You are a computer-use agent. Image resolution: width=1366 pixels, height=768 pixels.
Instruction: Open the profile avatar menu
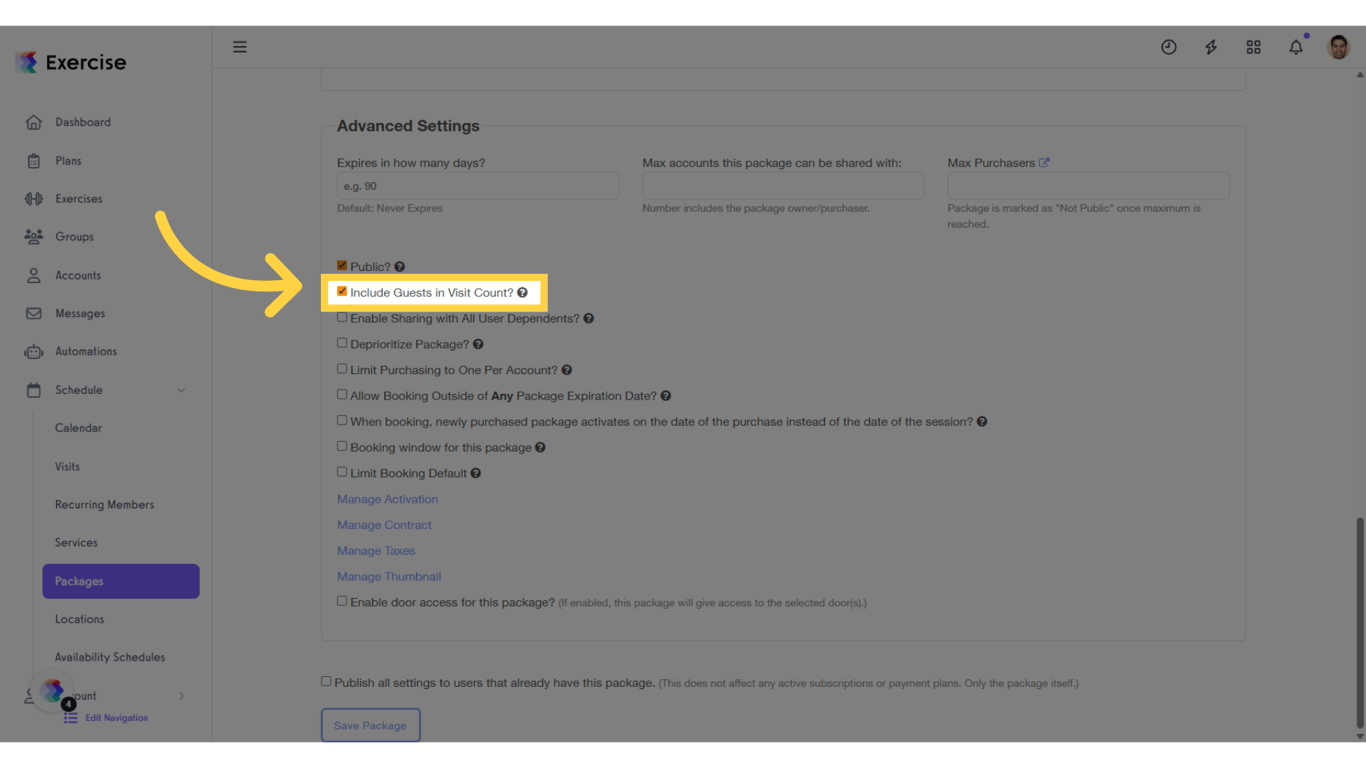tap(1338, 46)
